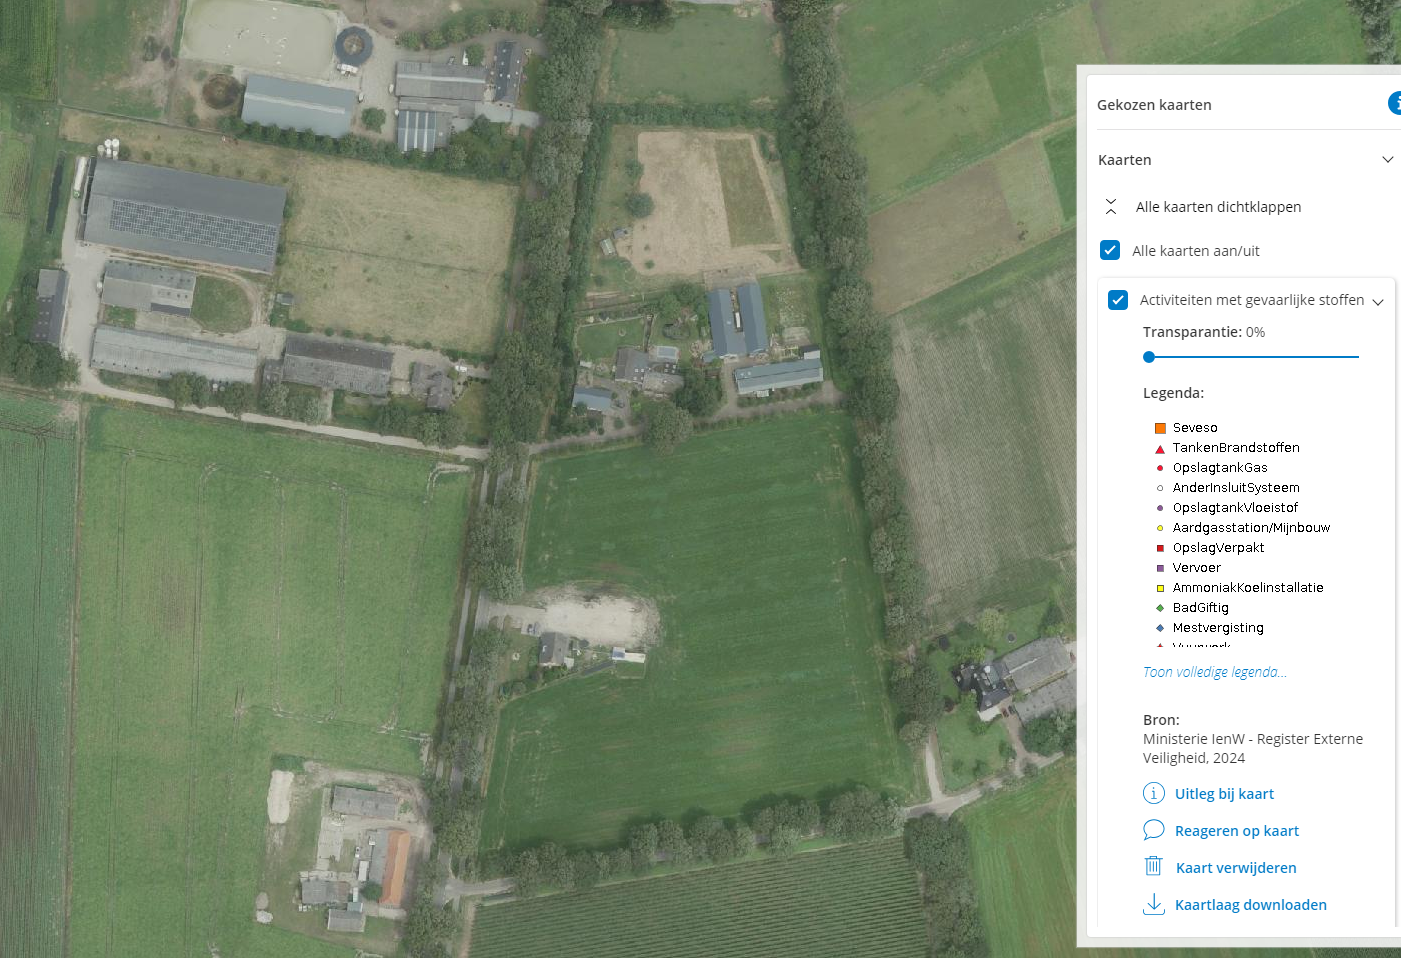The width and height of the screenshot is (1401, 958).
Task: Click the Kaarten section label
Action: (1125, 160)
